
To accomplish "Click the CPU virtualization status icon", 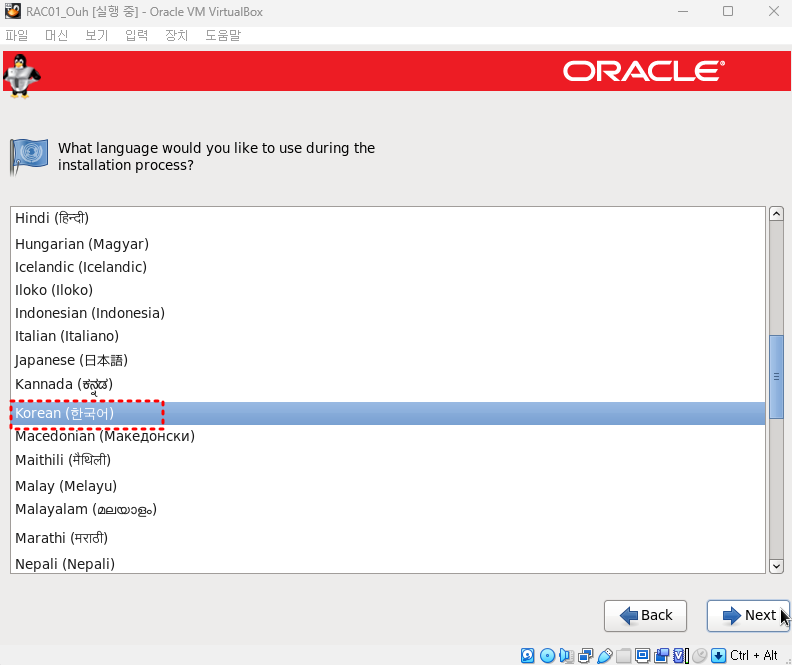I will point(680,655).
